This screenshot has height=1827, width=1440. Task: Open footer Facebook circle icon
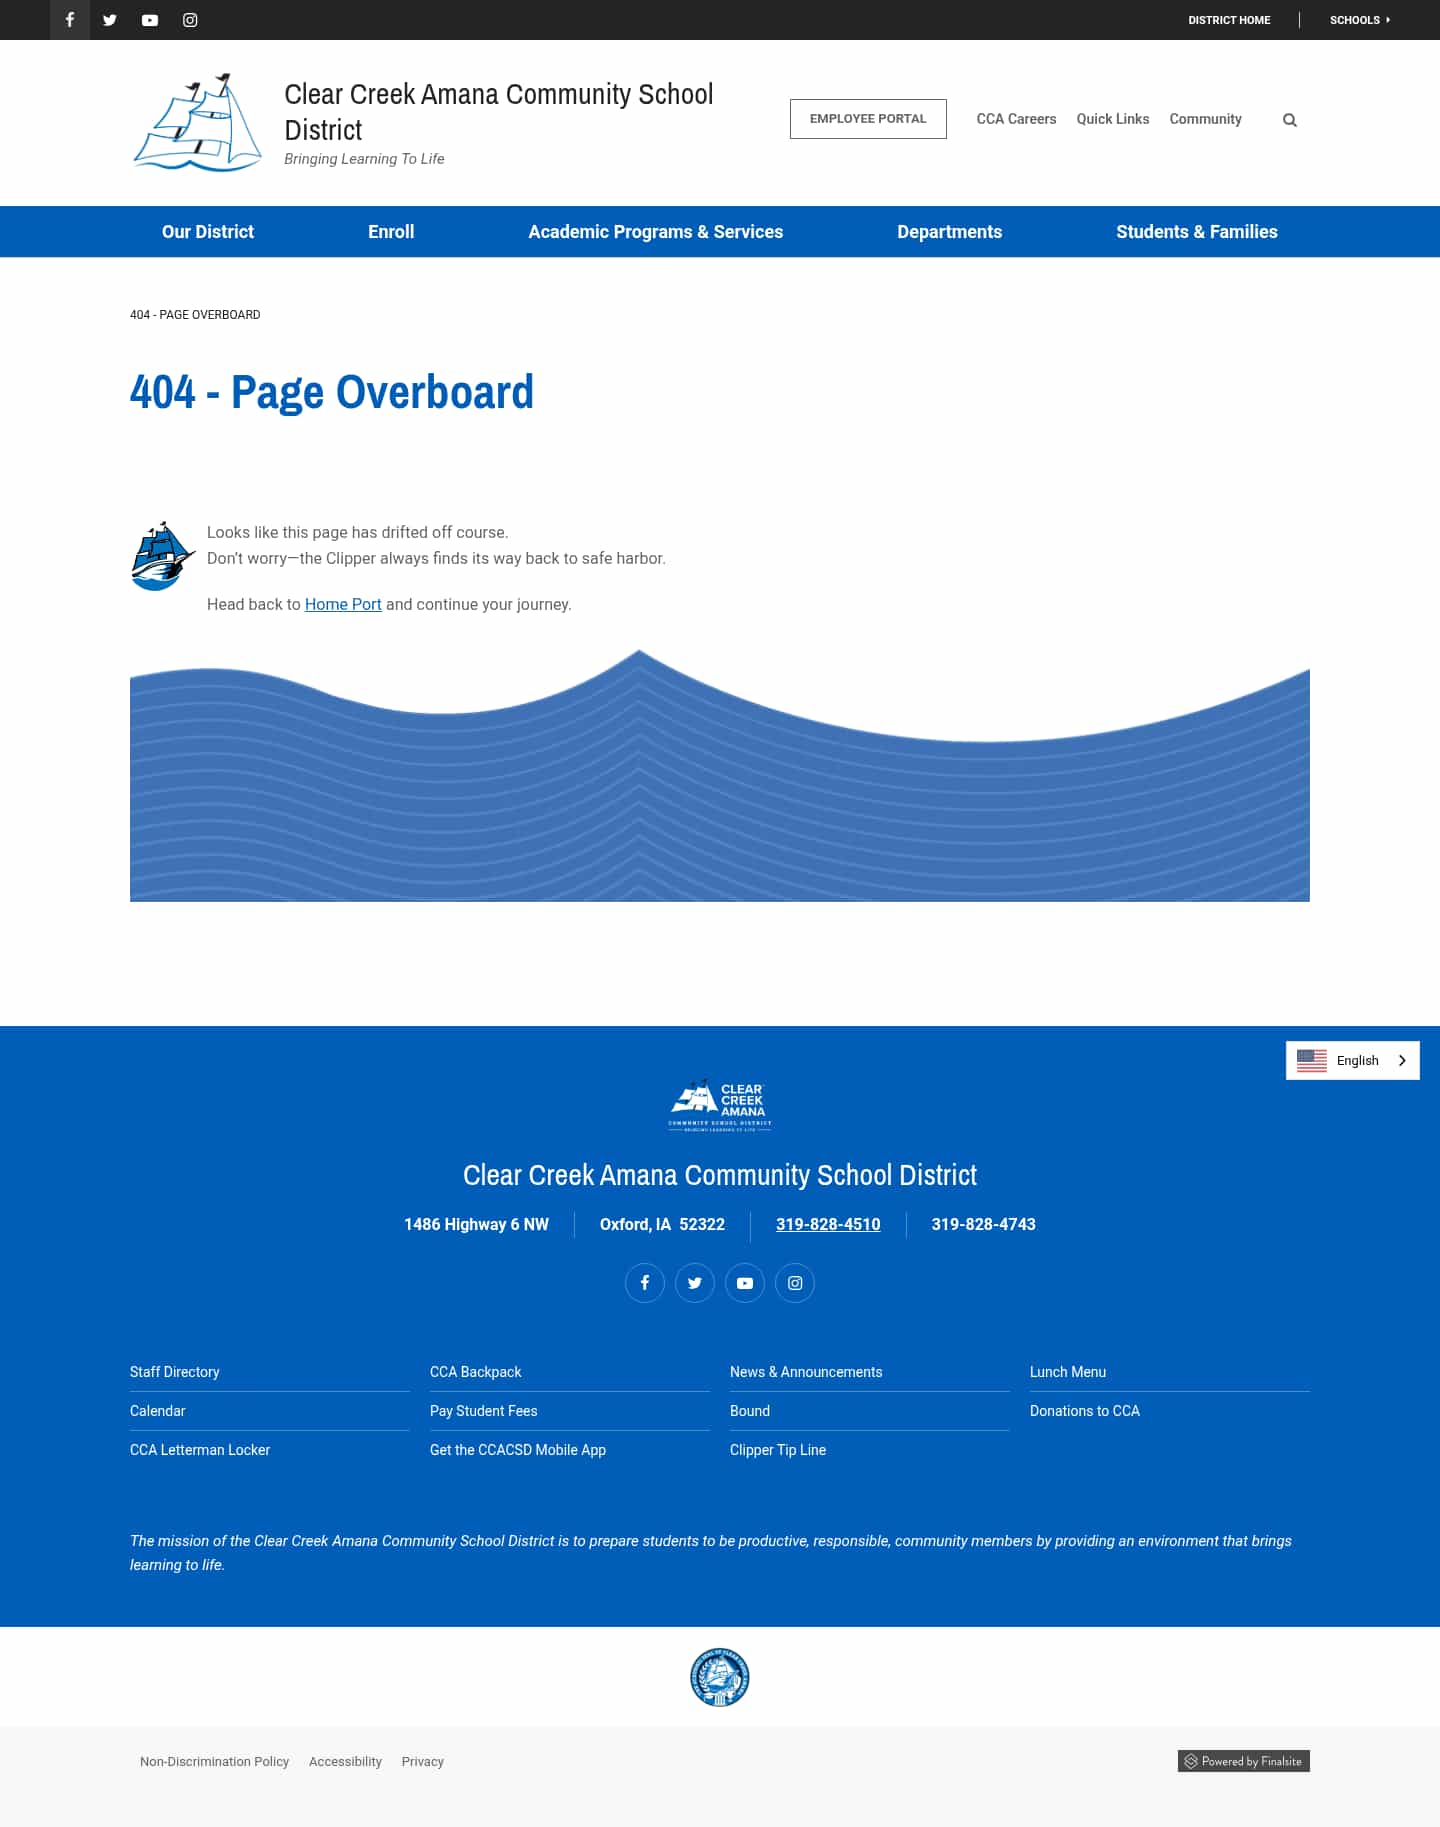(645, 1283)
